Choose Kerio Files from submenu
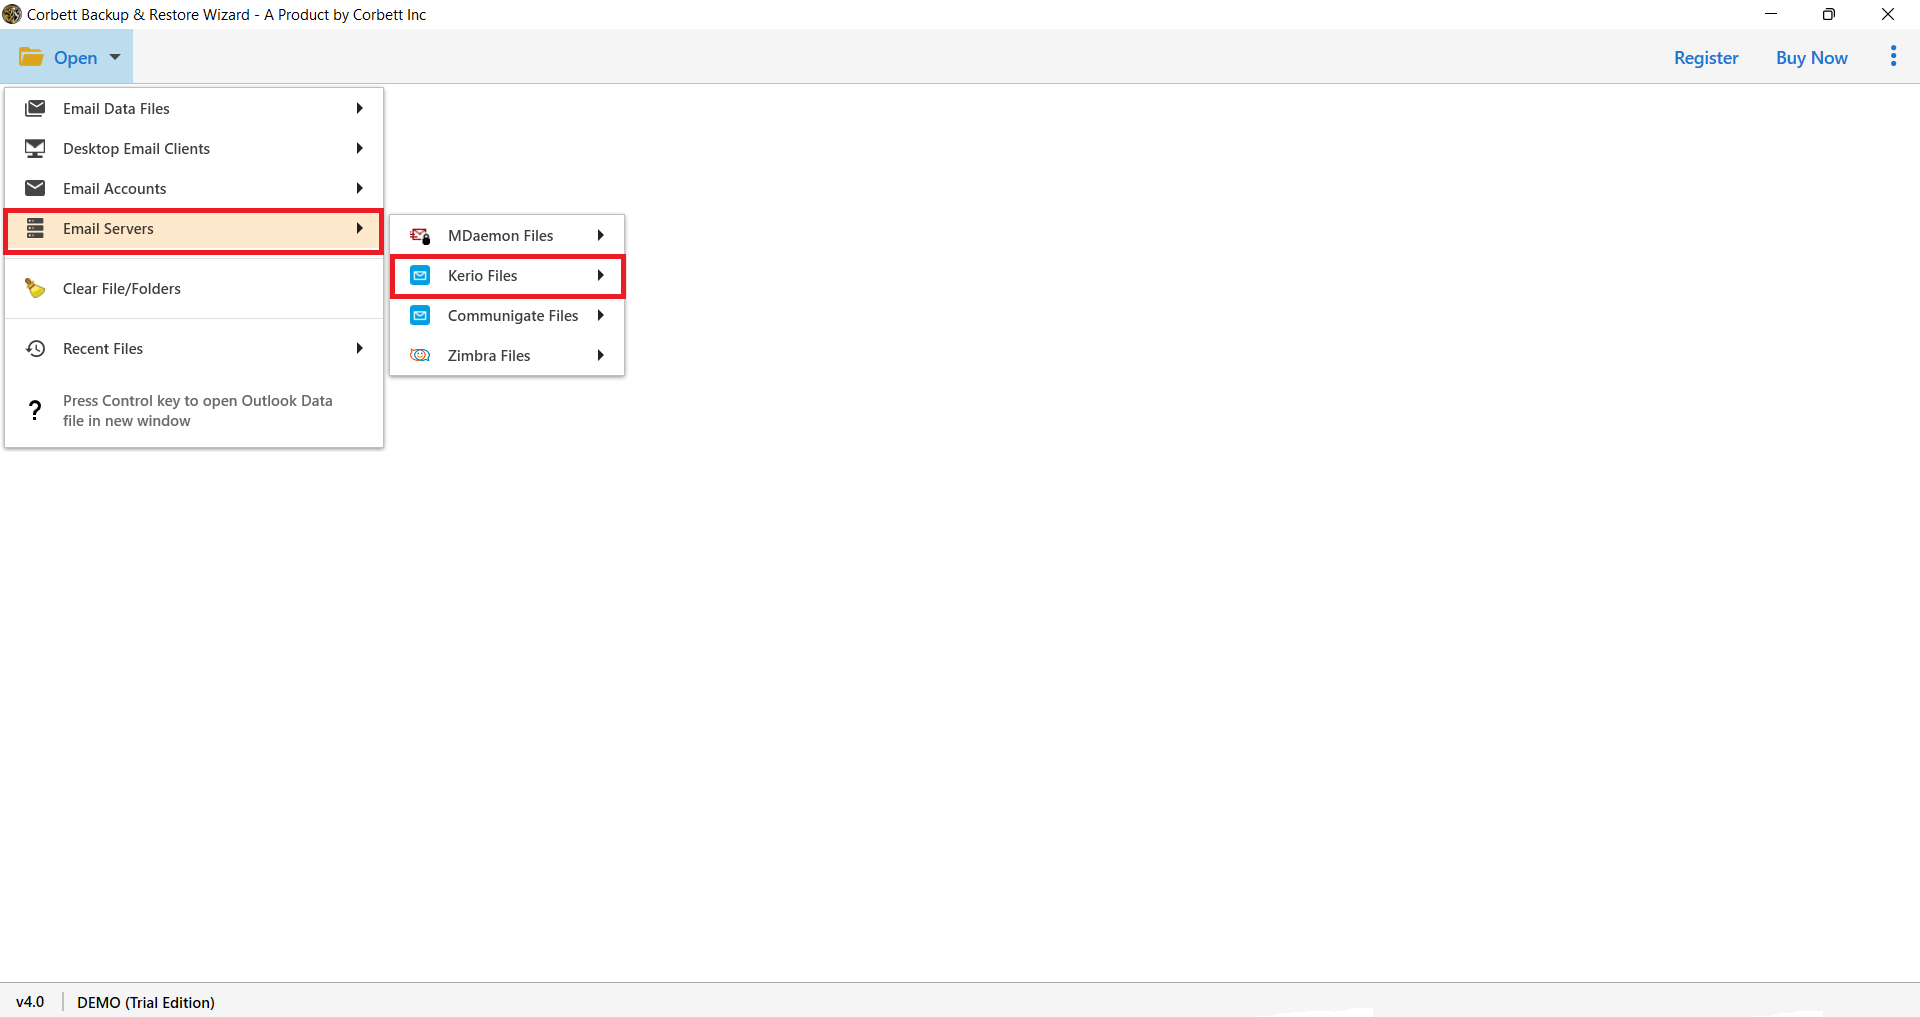1920x1017 pixels. point(507,276)
